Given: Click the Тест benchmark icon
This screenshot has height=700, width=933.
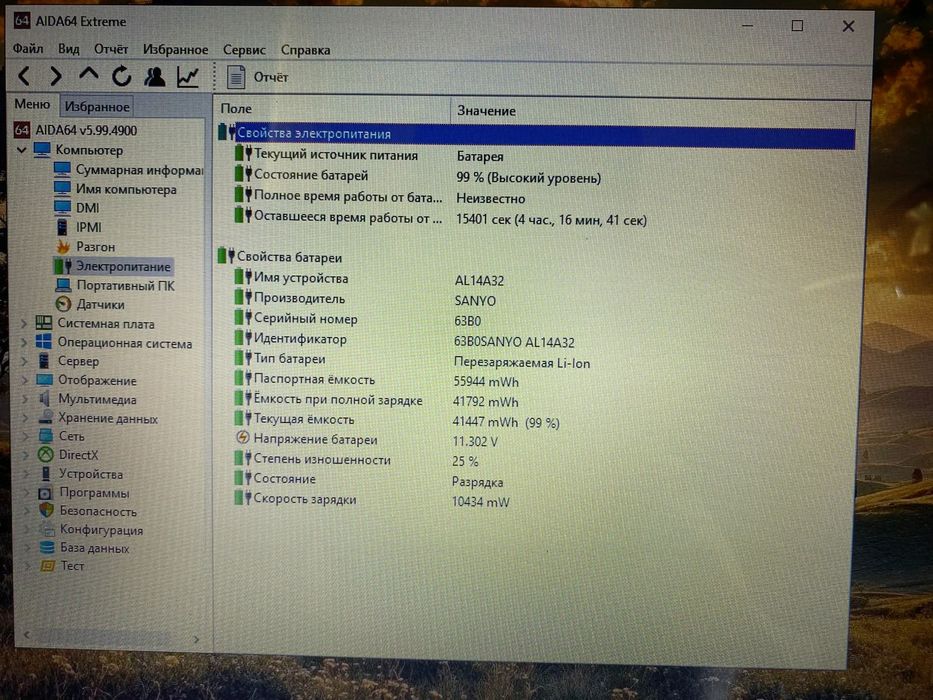Looking at the screenshot, I should 48,565.
